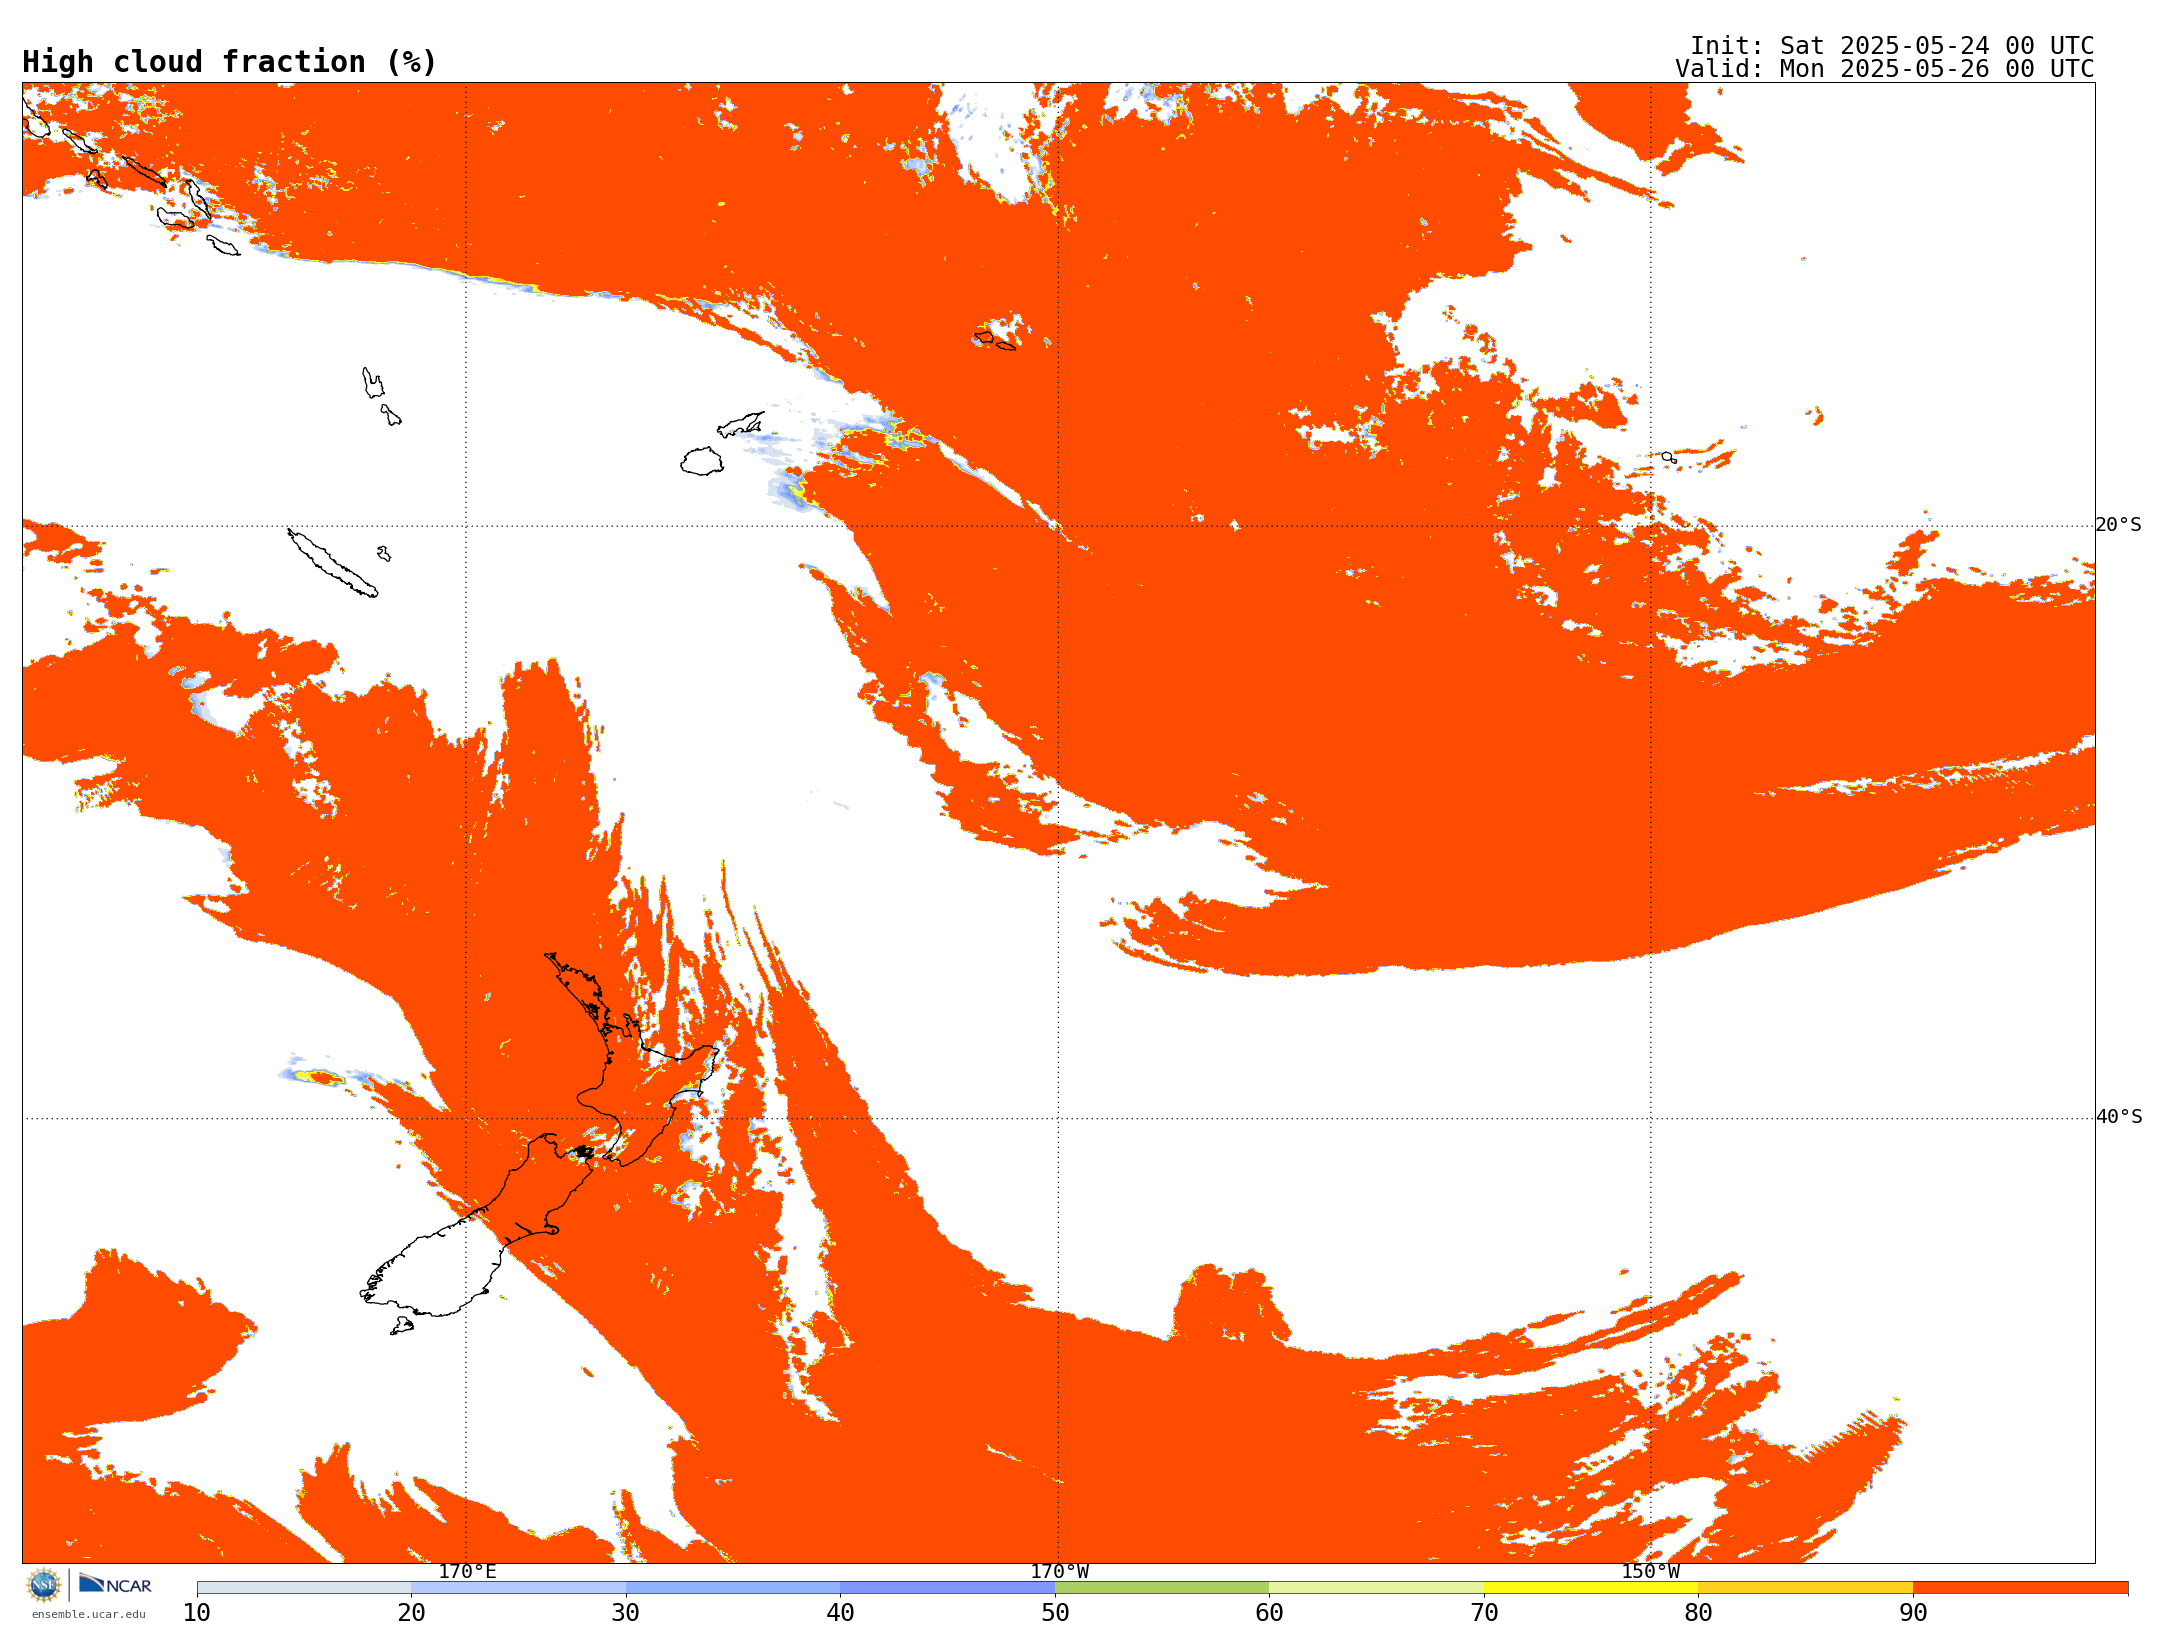Click the orange-red 90+ colorbar segment
This screenshot has width=2160, height=1626.
[x=2020, y=1588]
